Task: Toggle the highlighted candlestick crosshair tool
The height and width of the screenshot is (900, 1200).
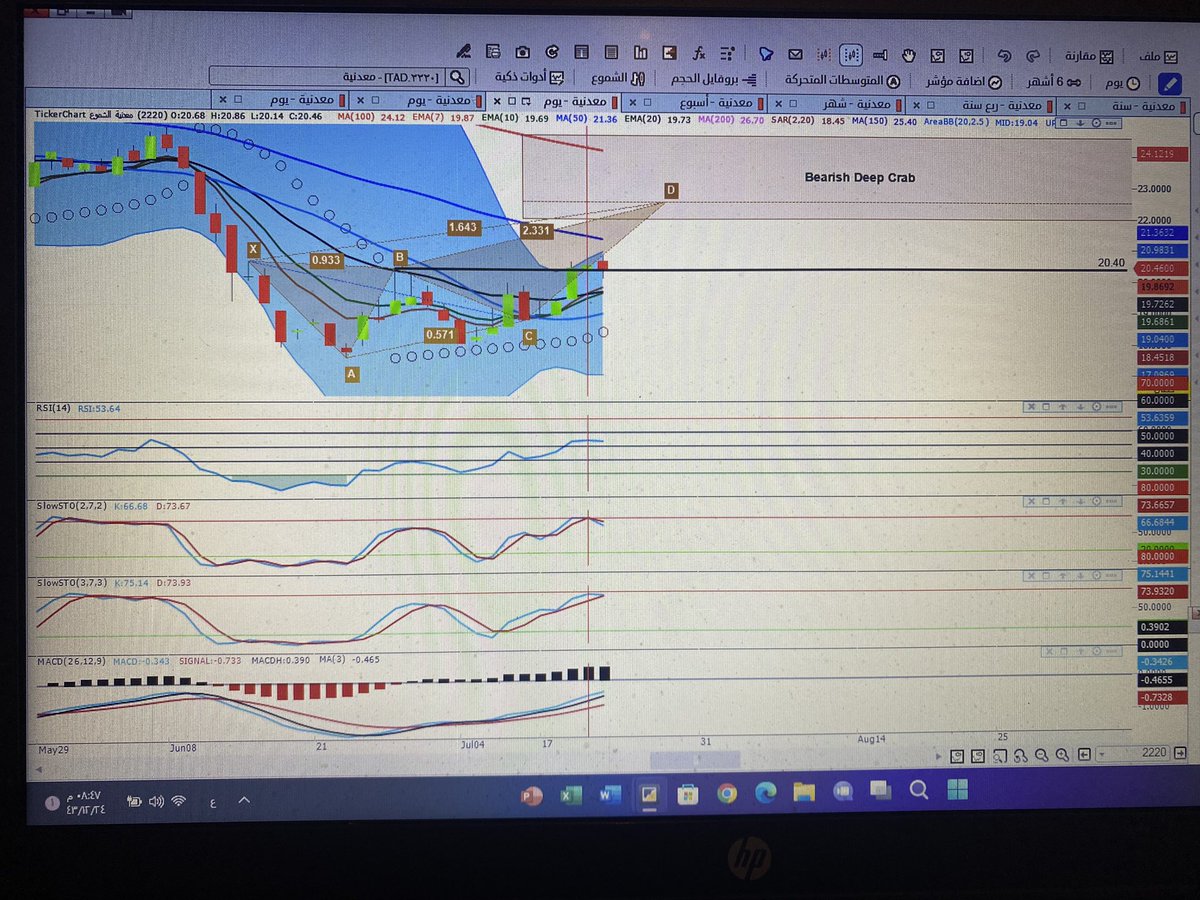Action: coord(851,54)
